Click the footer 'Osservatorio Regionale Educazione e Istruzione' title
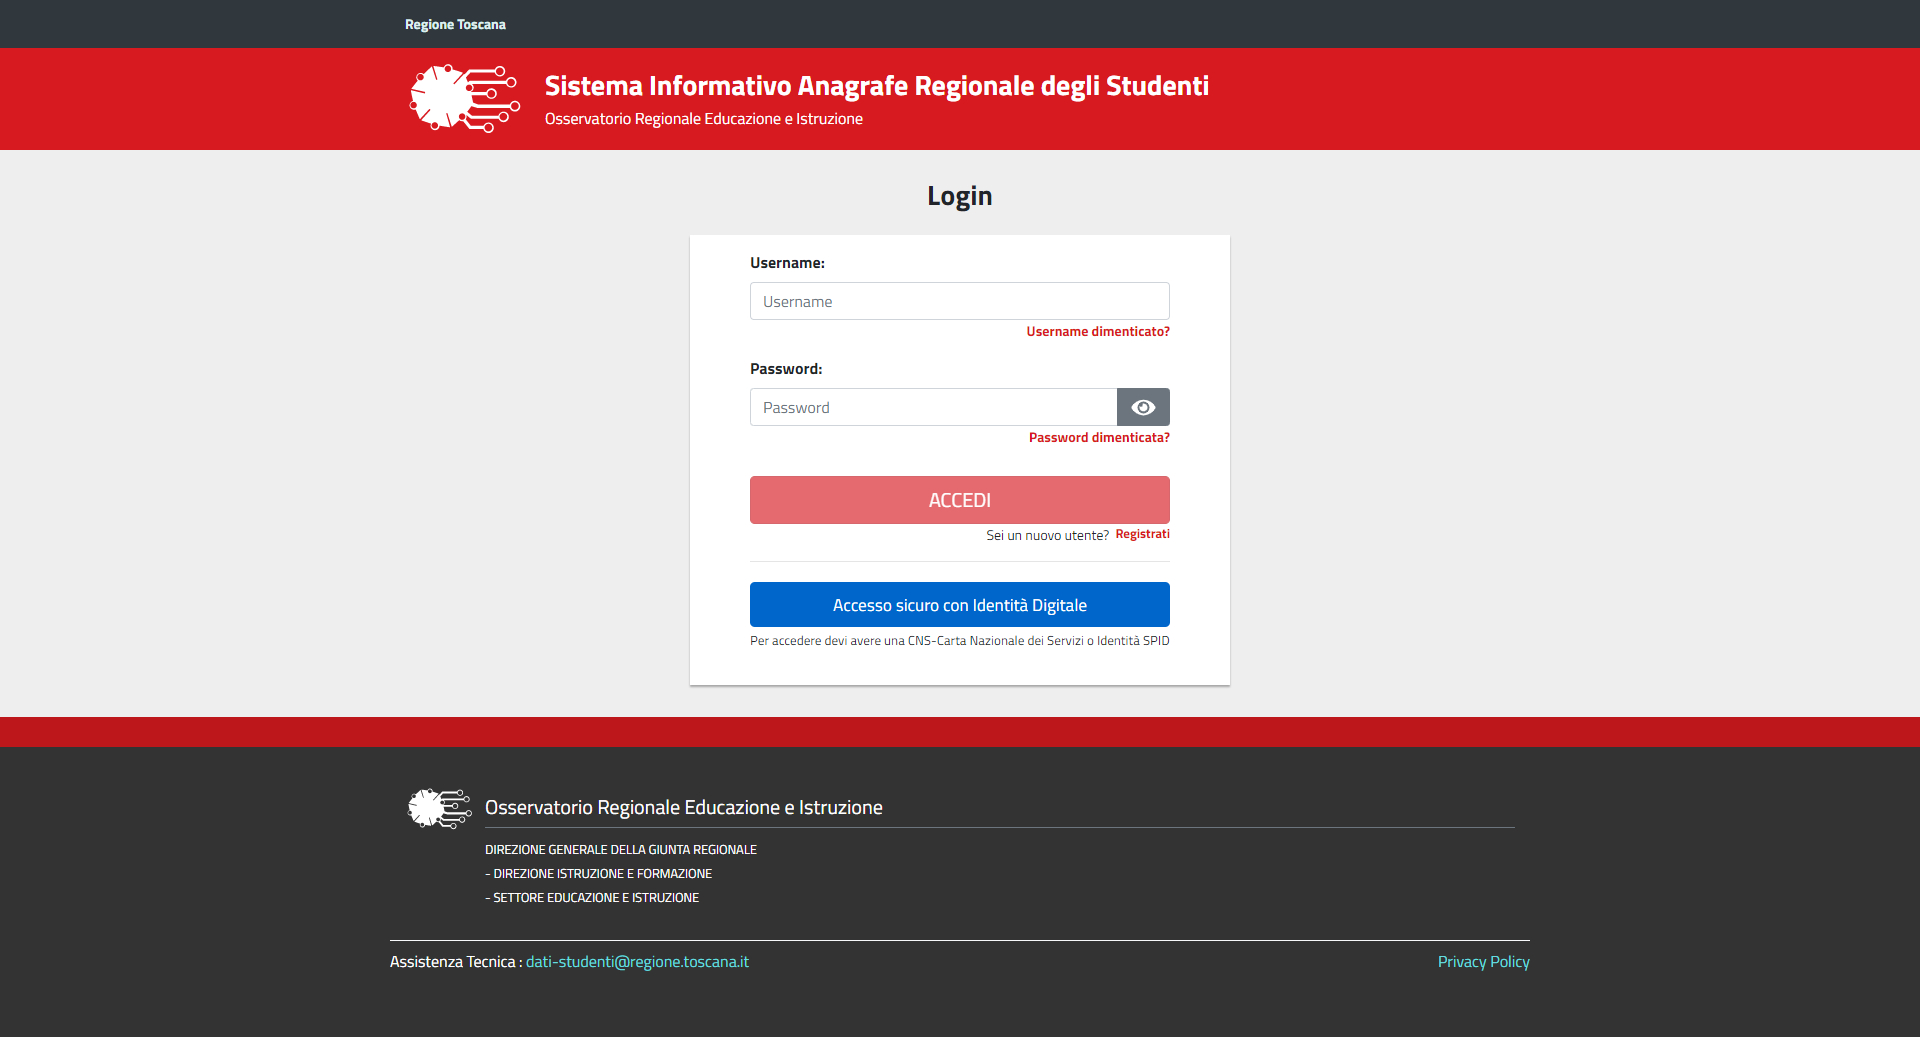This screenshot has height=1037, width=1920. pyautogui.click(x=683, y=808)
